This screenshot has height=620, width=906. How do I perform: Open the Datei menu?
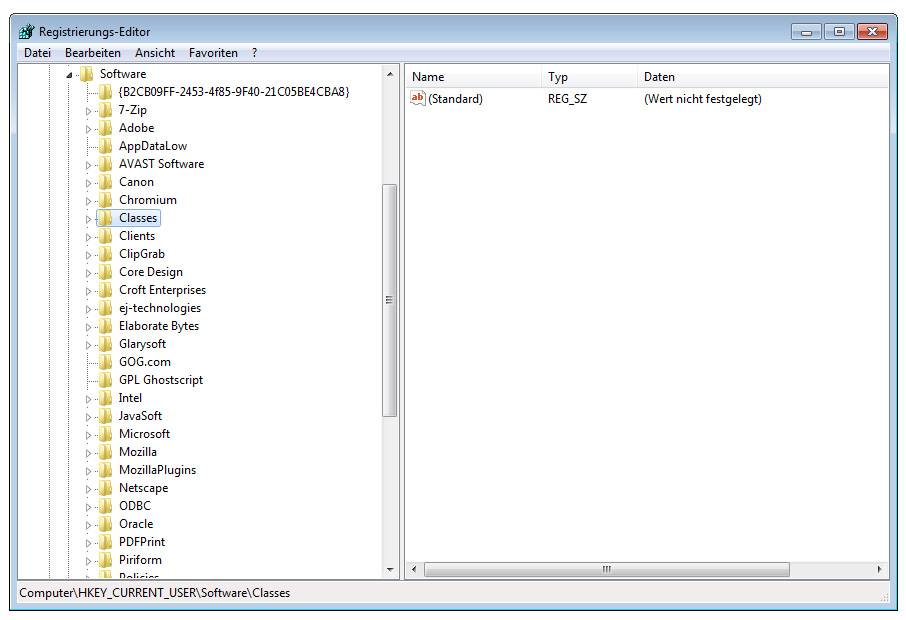click(37, 53)
